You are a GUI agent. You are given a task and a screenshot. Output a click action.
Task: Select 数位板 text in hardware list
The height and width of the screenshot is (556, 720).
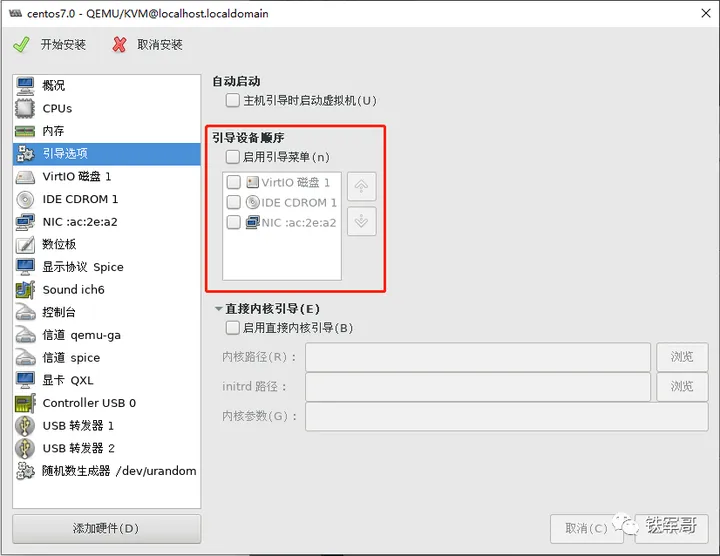pos(59,244)
